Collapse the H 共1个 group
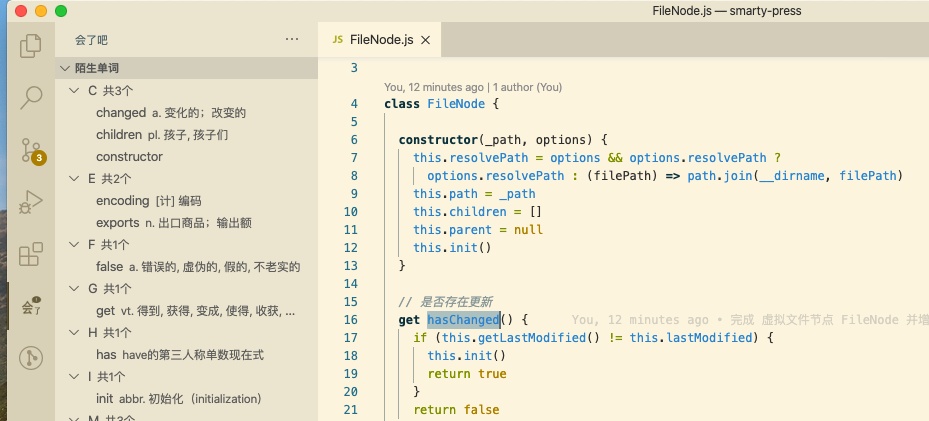Screen dimensions: 929x421 [x=74, y=333]
